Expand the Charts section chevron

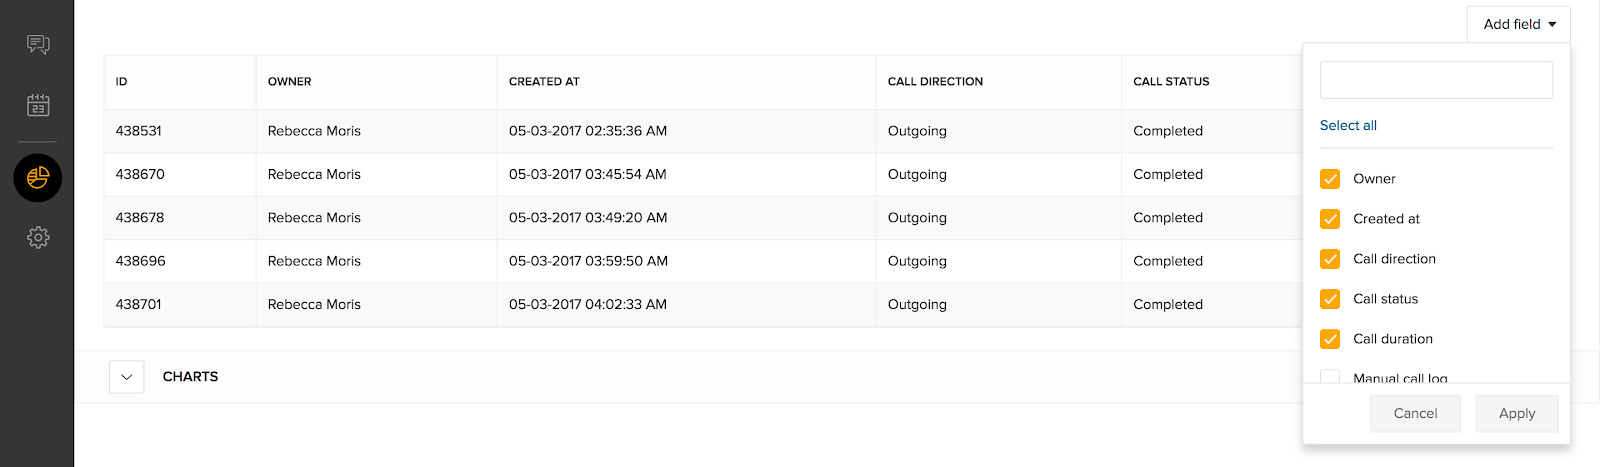(127, 377)
